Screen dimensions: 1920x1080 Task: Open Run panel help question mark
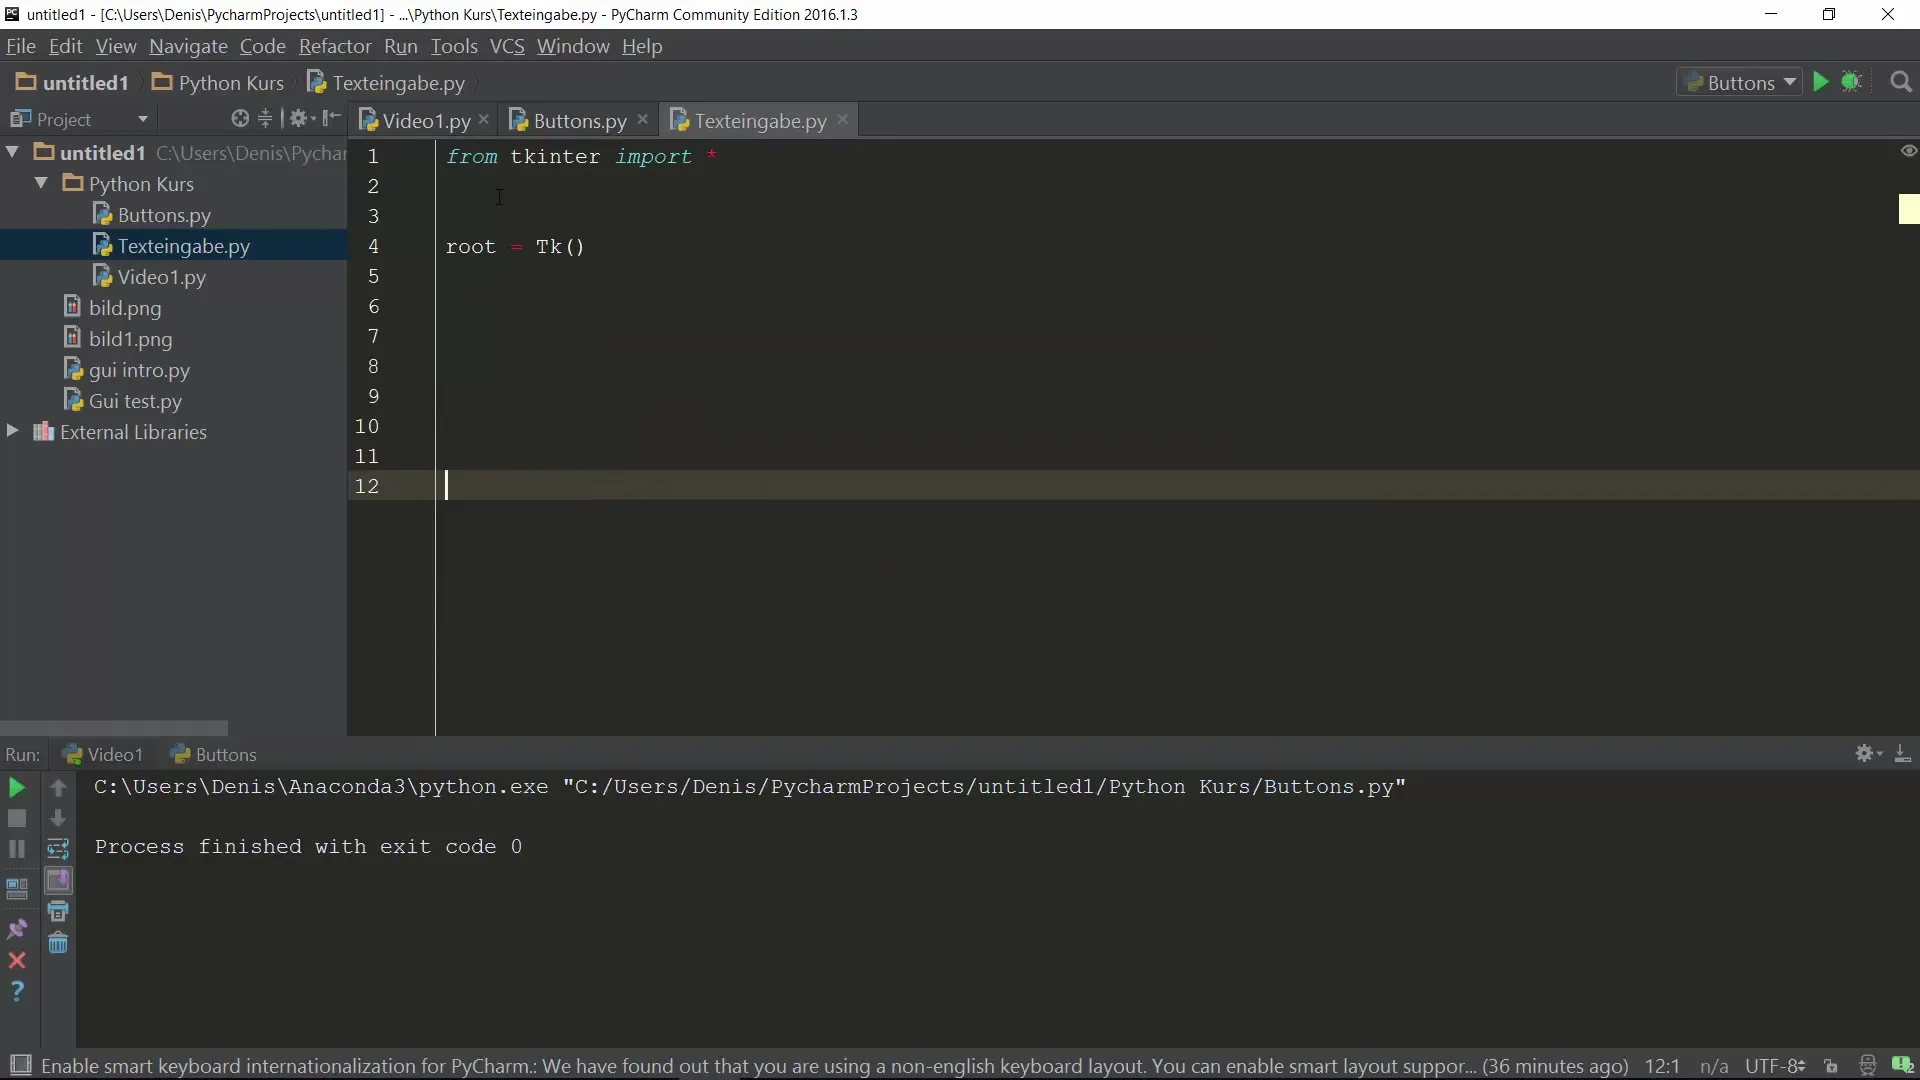(17, 991)
